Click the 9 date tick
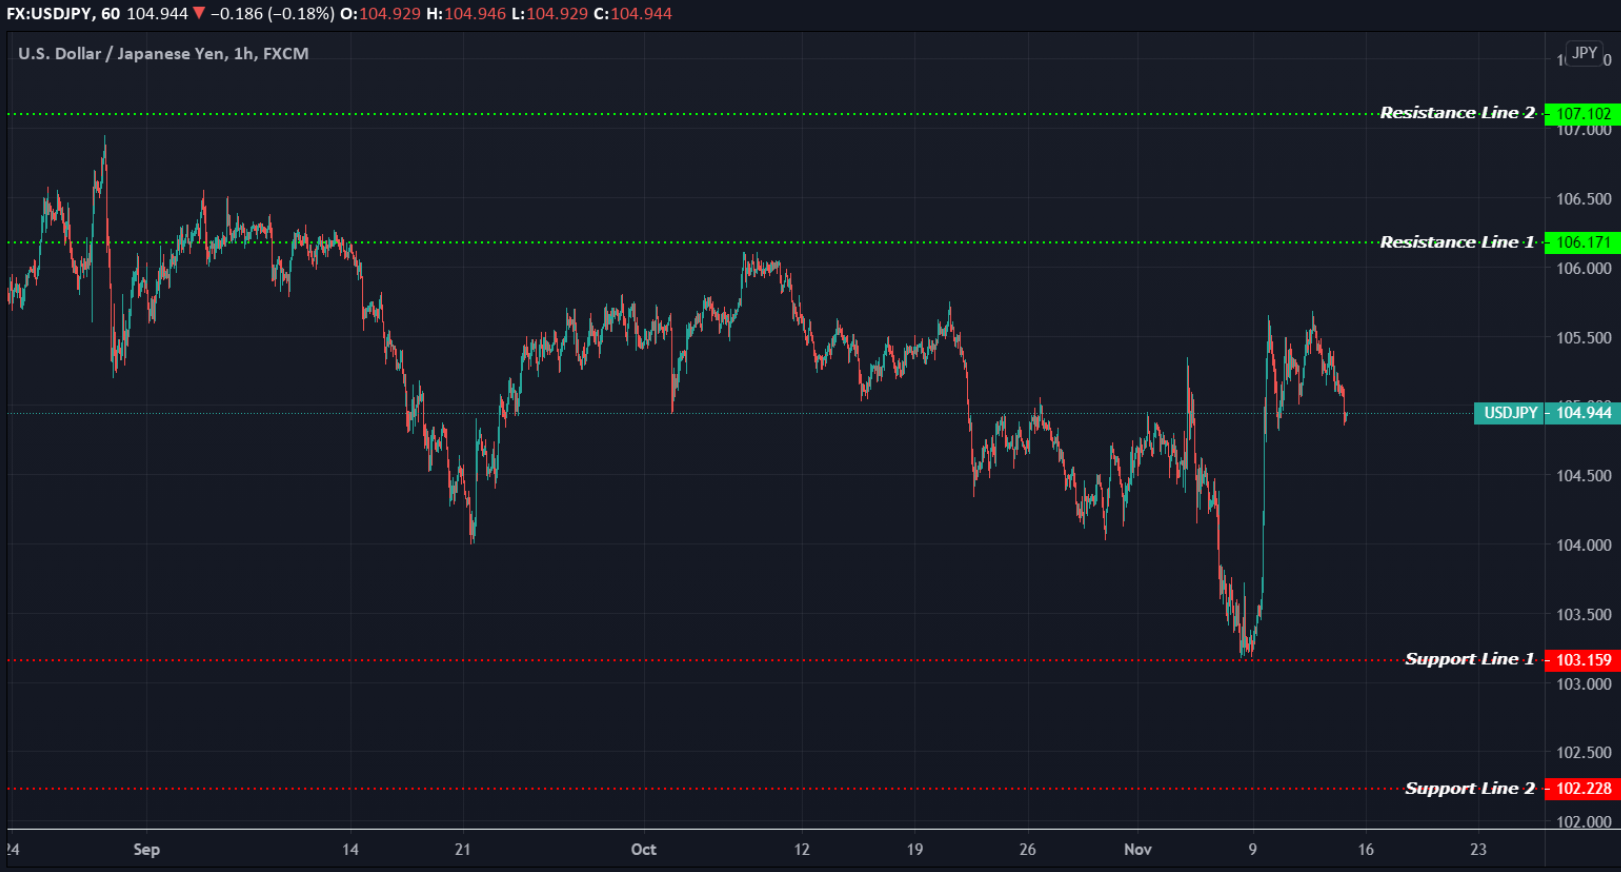 click(x=1253, y=849)
